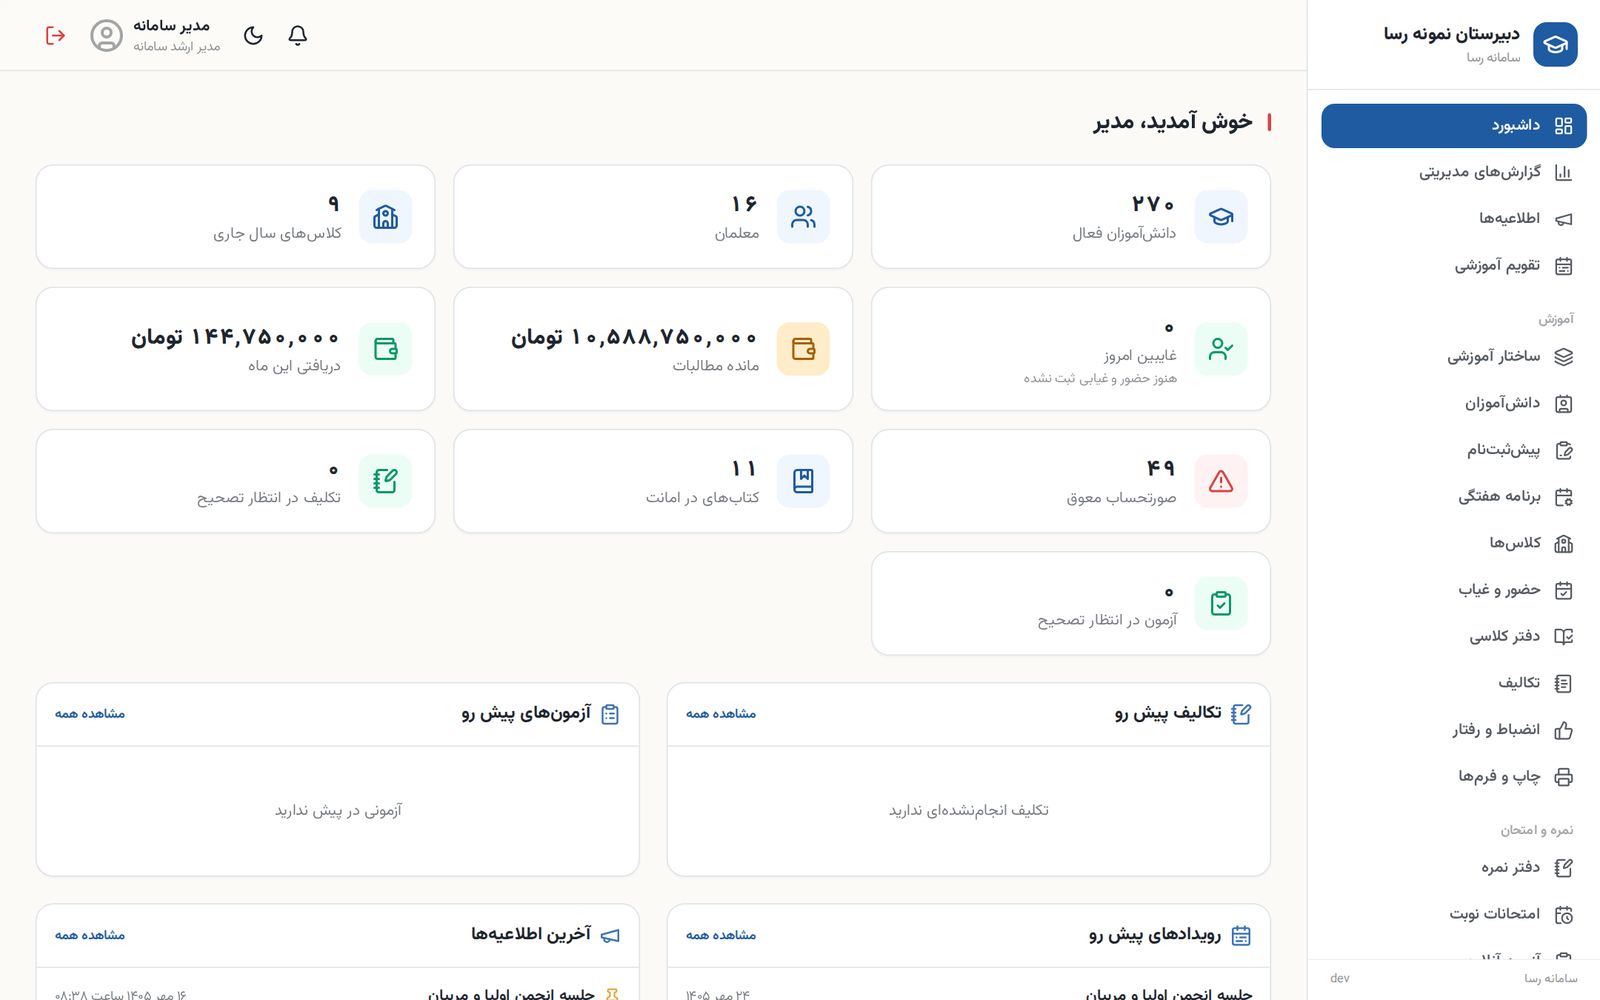
Task: Open the user profile avatar icon
Action: (106, 36)
